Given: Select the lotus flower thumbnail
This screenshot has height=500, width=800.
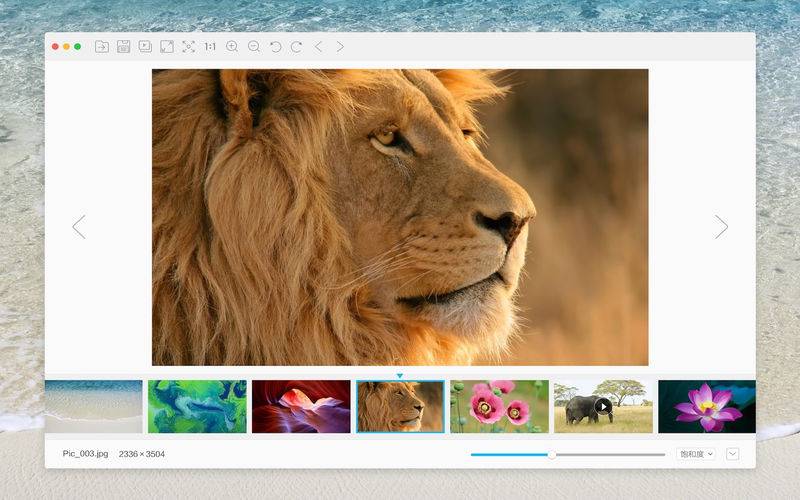Looking at the screenshot, I should click(707, 407).
